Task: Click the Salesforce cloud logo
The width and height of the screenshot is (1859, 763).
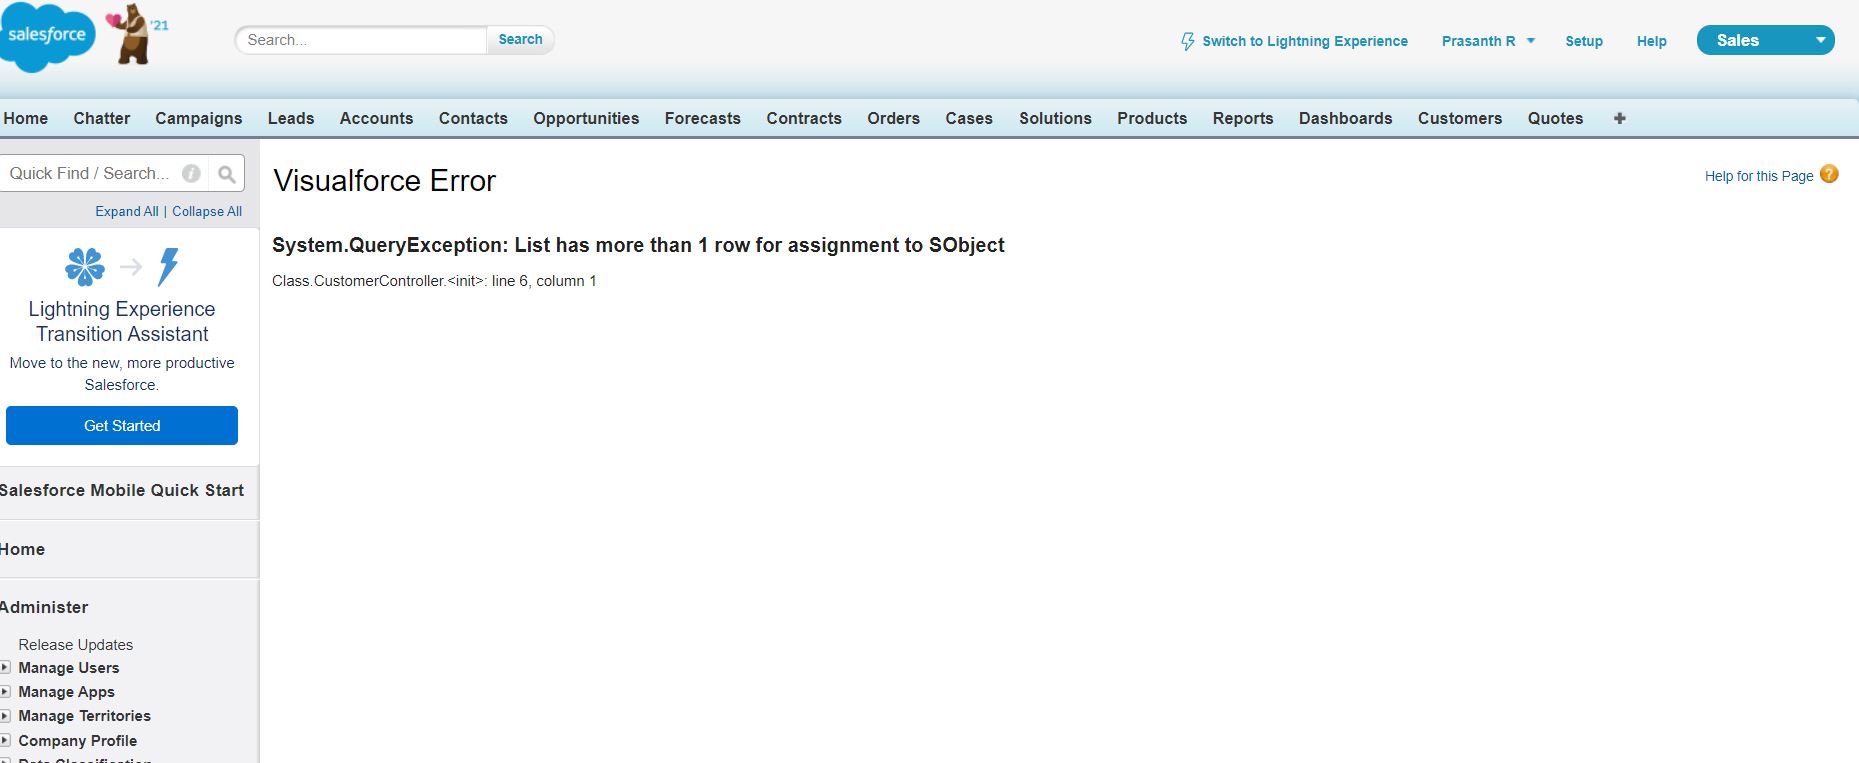Action: pos(46,36)
